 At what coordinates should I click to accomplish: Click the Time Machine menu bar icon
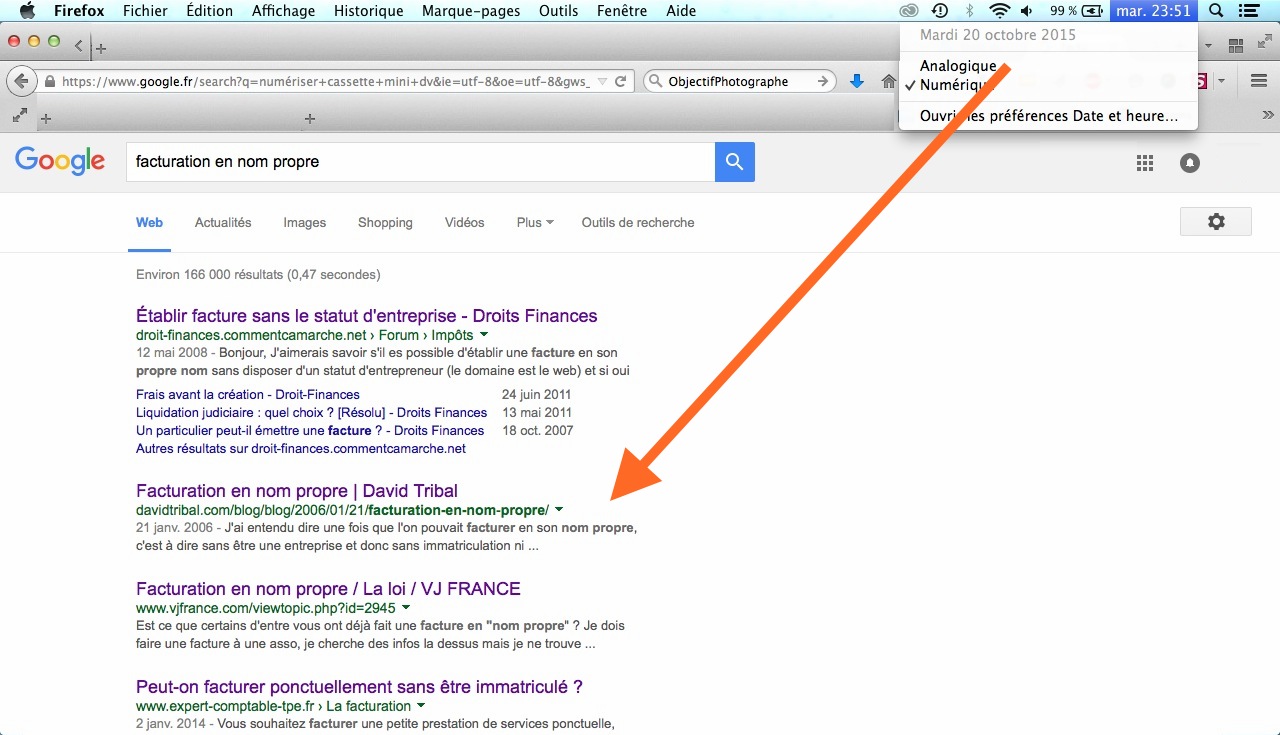[x=940, y=11]
